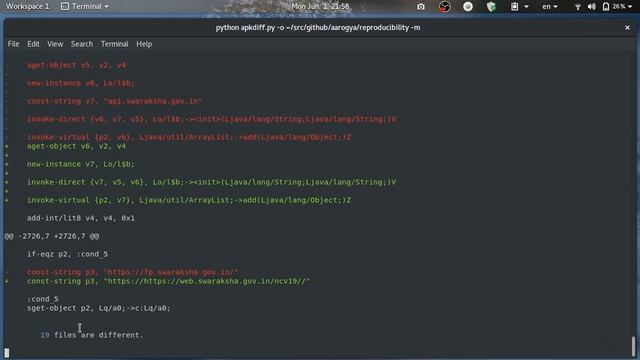Click the volume speaker icon
640x360 pixels.
pos(591,7)
